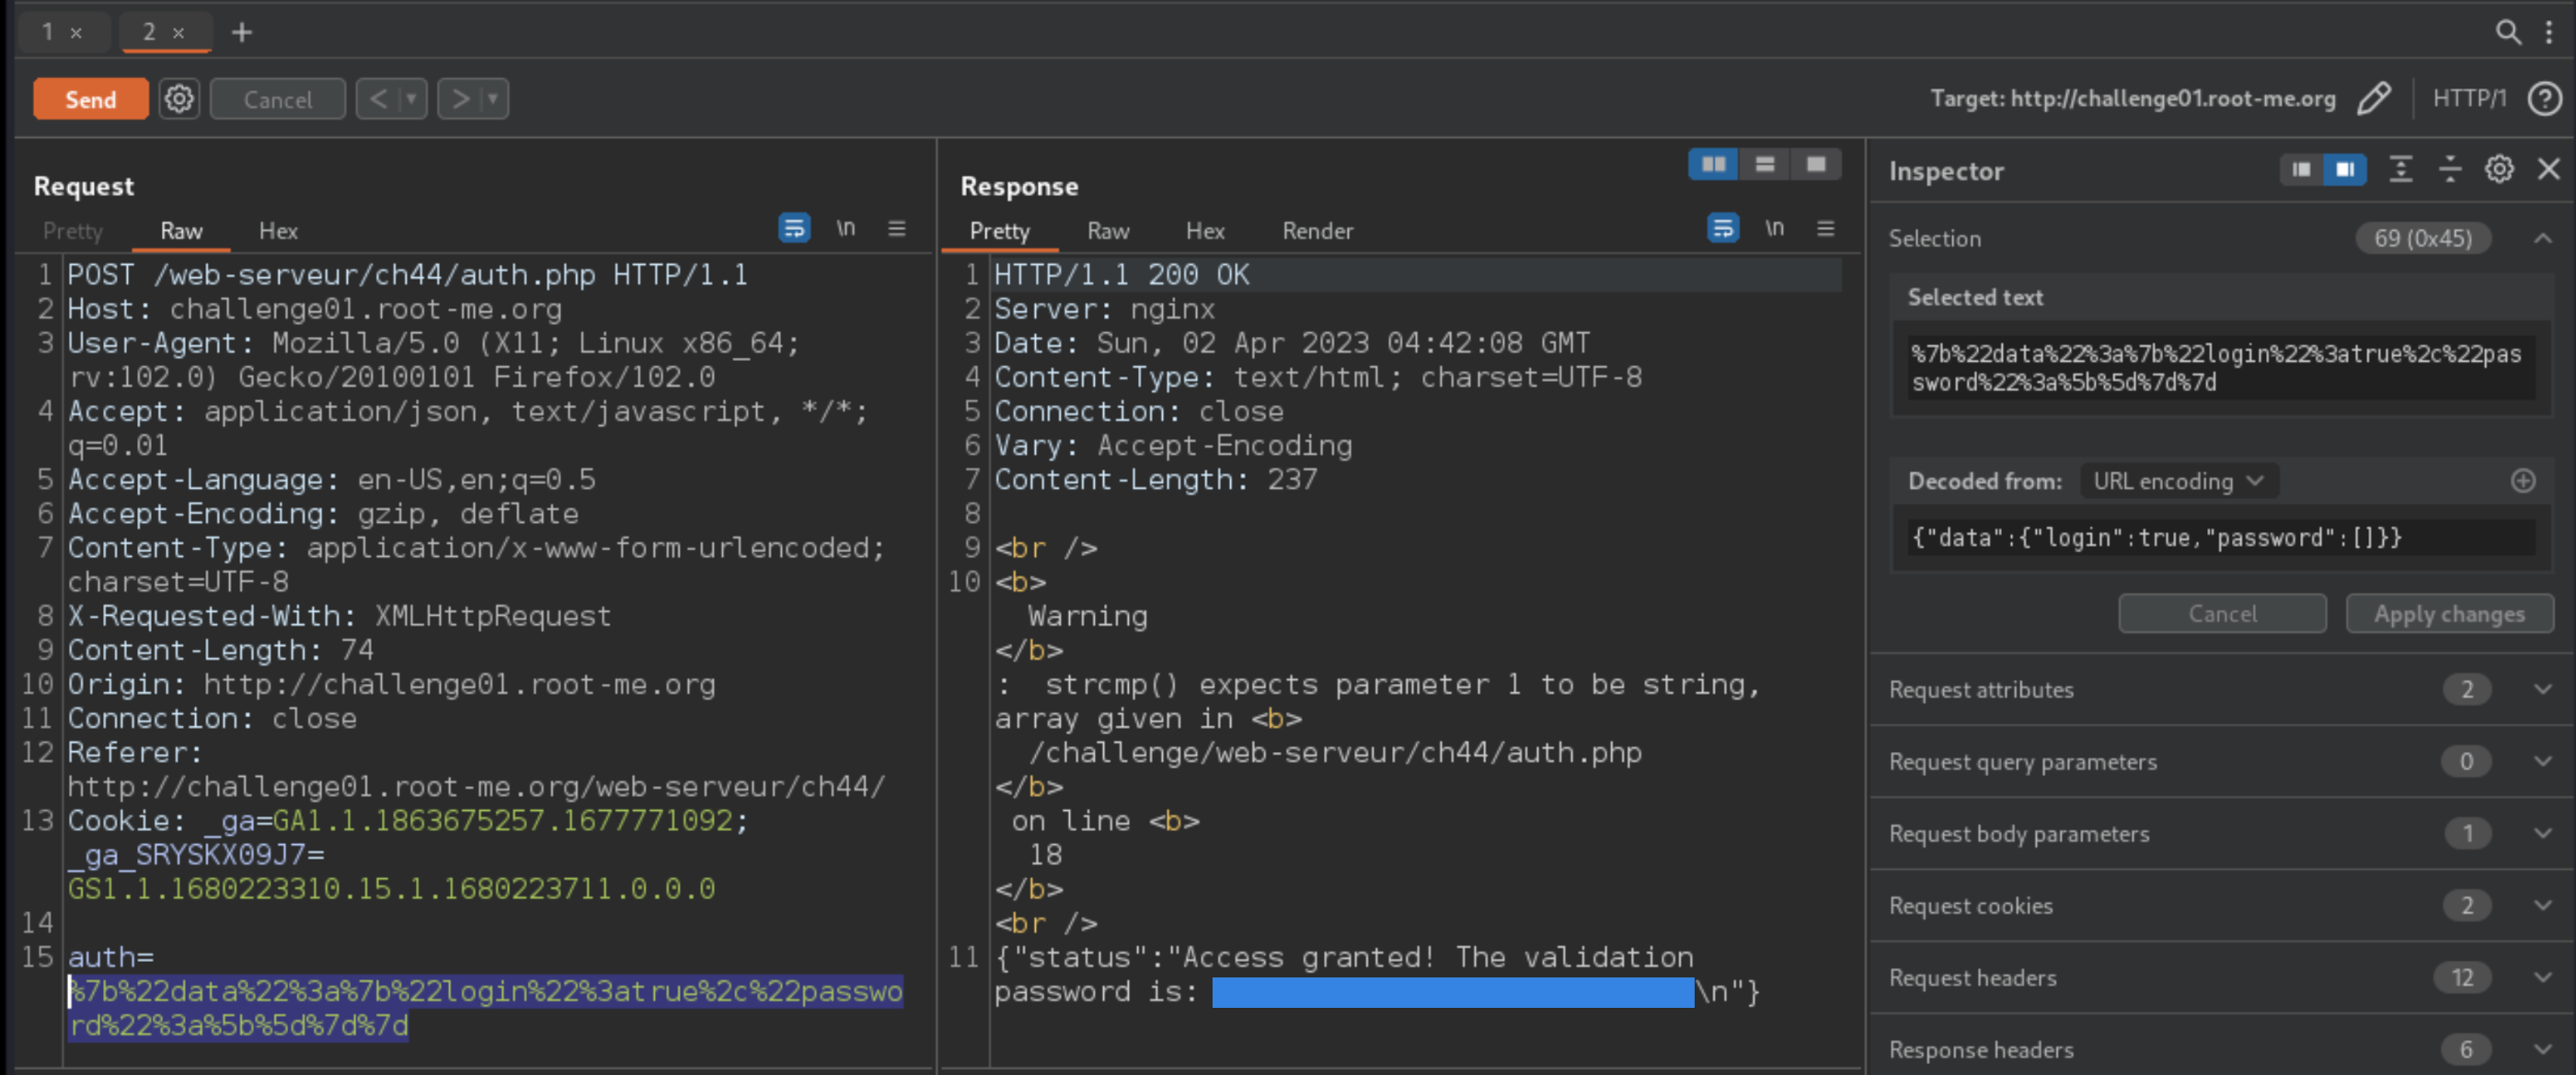Click Apply changes in Inspector
2576x1075 pixels.
[2449, 614]
